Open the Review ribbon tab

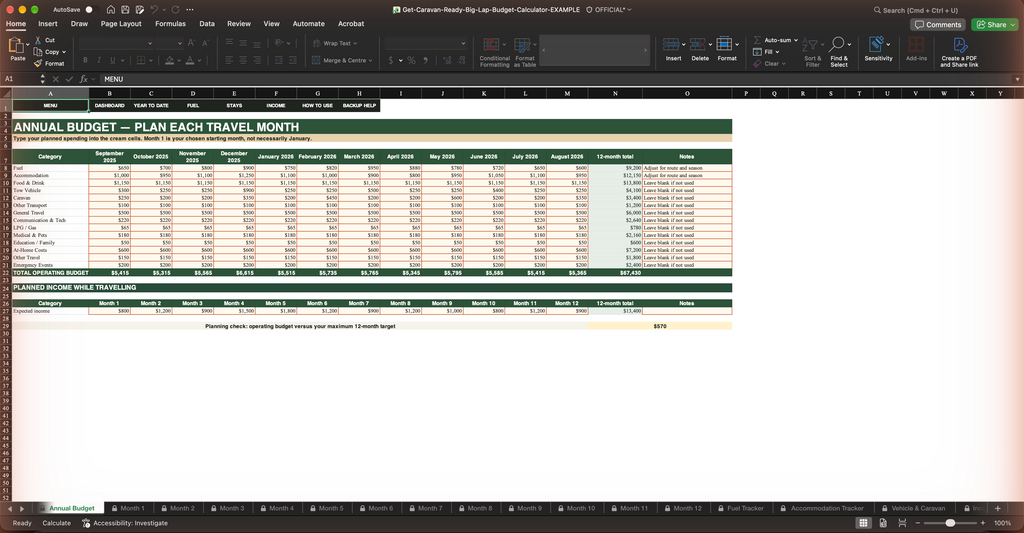click(x=239, y=24)
